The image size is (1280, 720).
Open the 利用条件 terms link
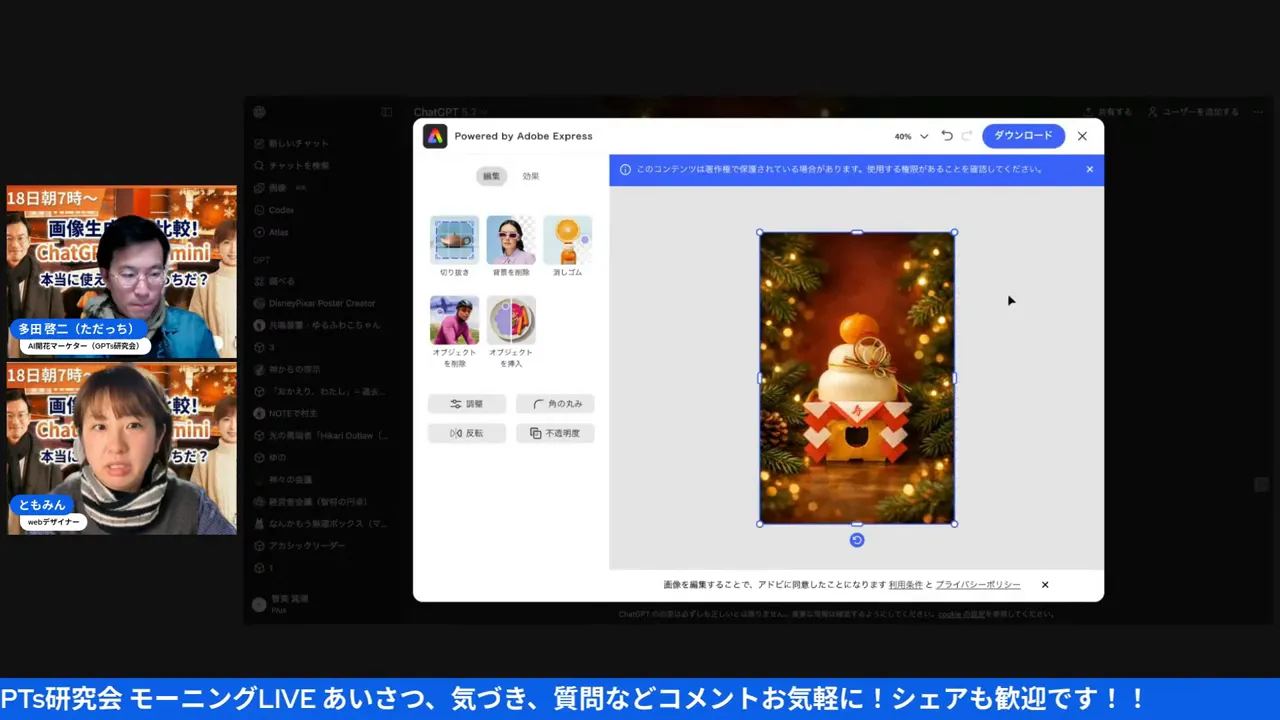tap(905, 584)
